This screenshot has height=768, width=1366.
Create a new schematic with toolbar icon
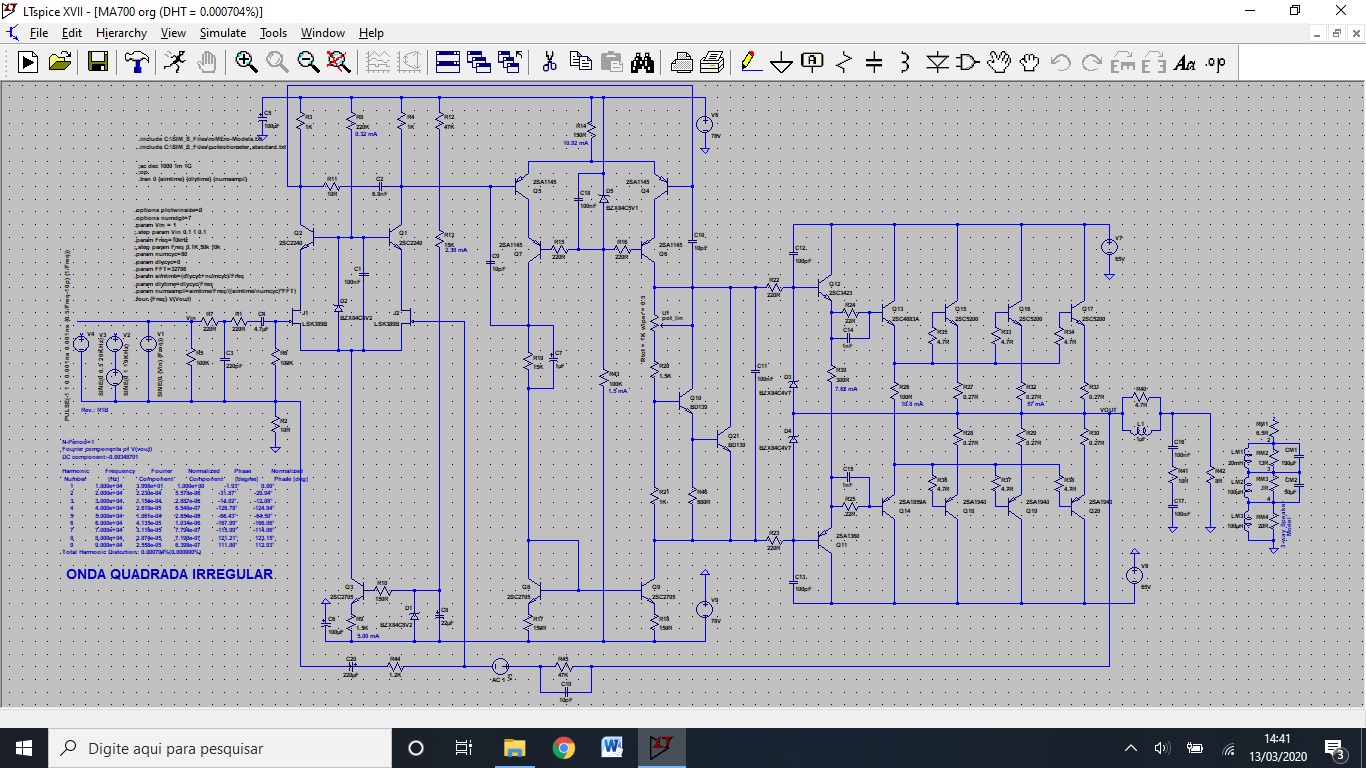click(28, 62)
